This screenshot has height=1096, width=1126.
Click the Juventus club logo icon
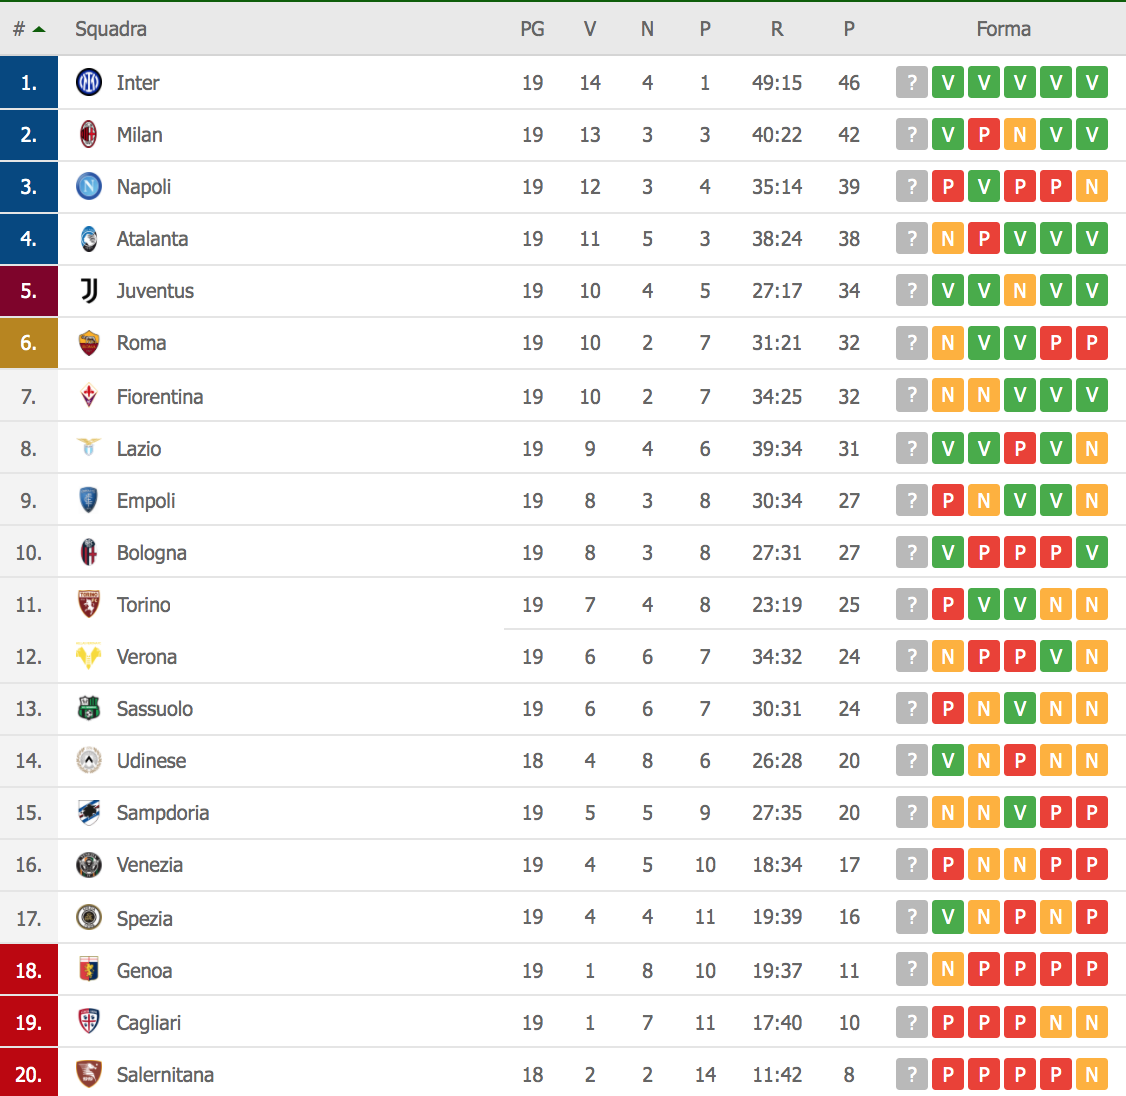coord(89,291)
